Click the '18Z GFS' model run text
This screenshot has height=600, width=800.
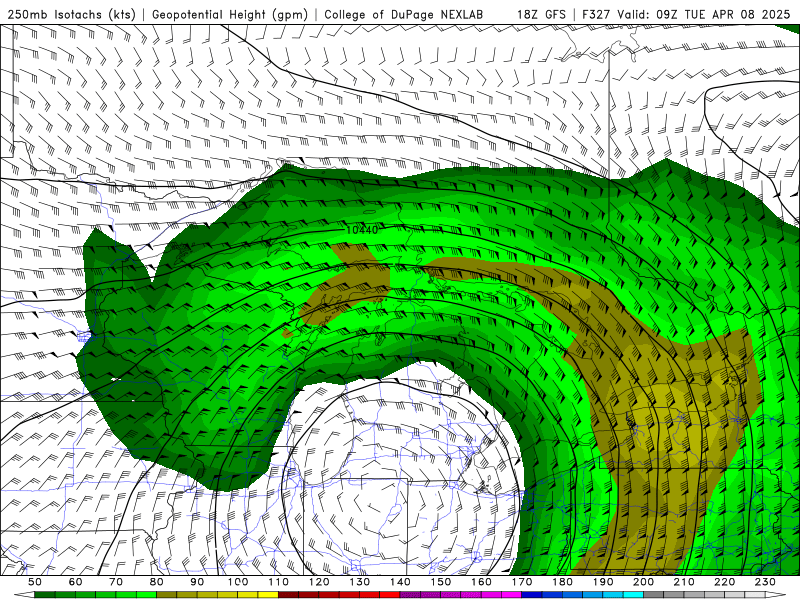click(541, 15)
